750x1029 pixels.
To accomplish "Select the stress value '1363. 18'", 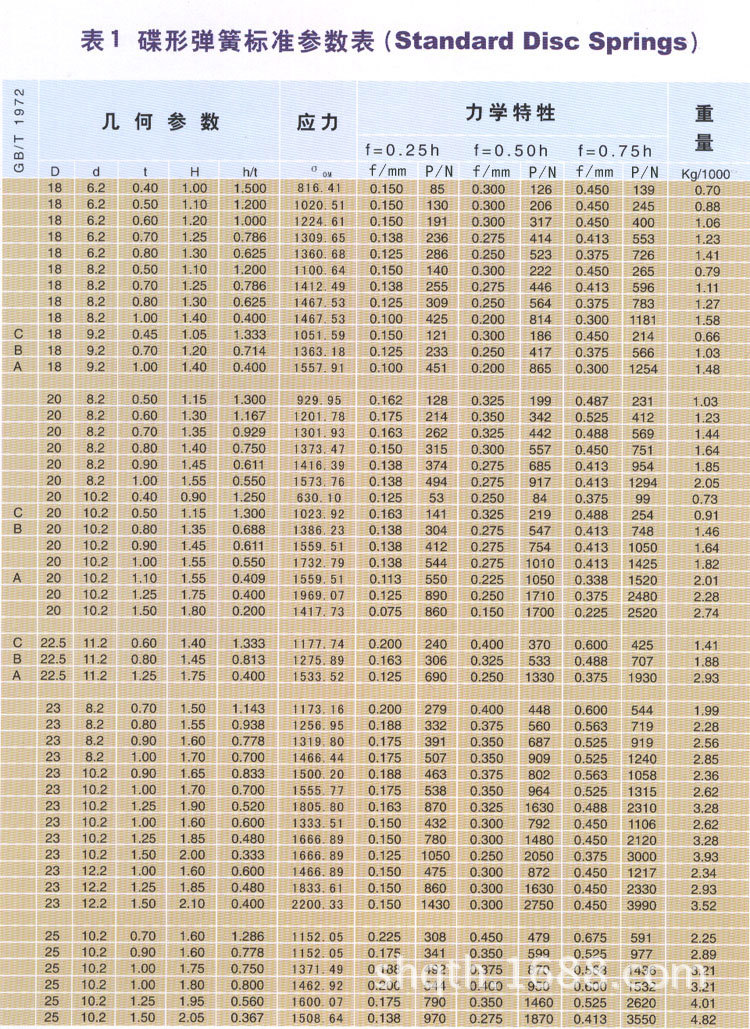I will click(x=319, y=352).
